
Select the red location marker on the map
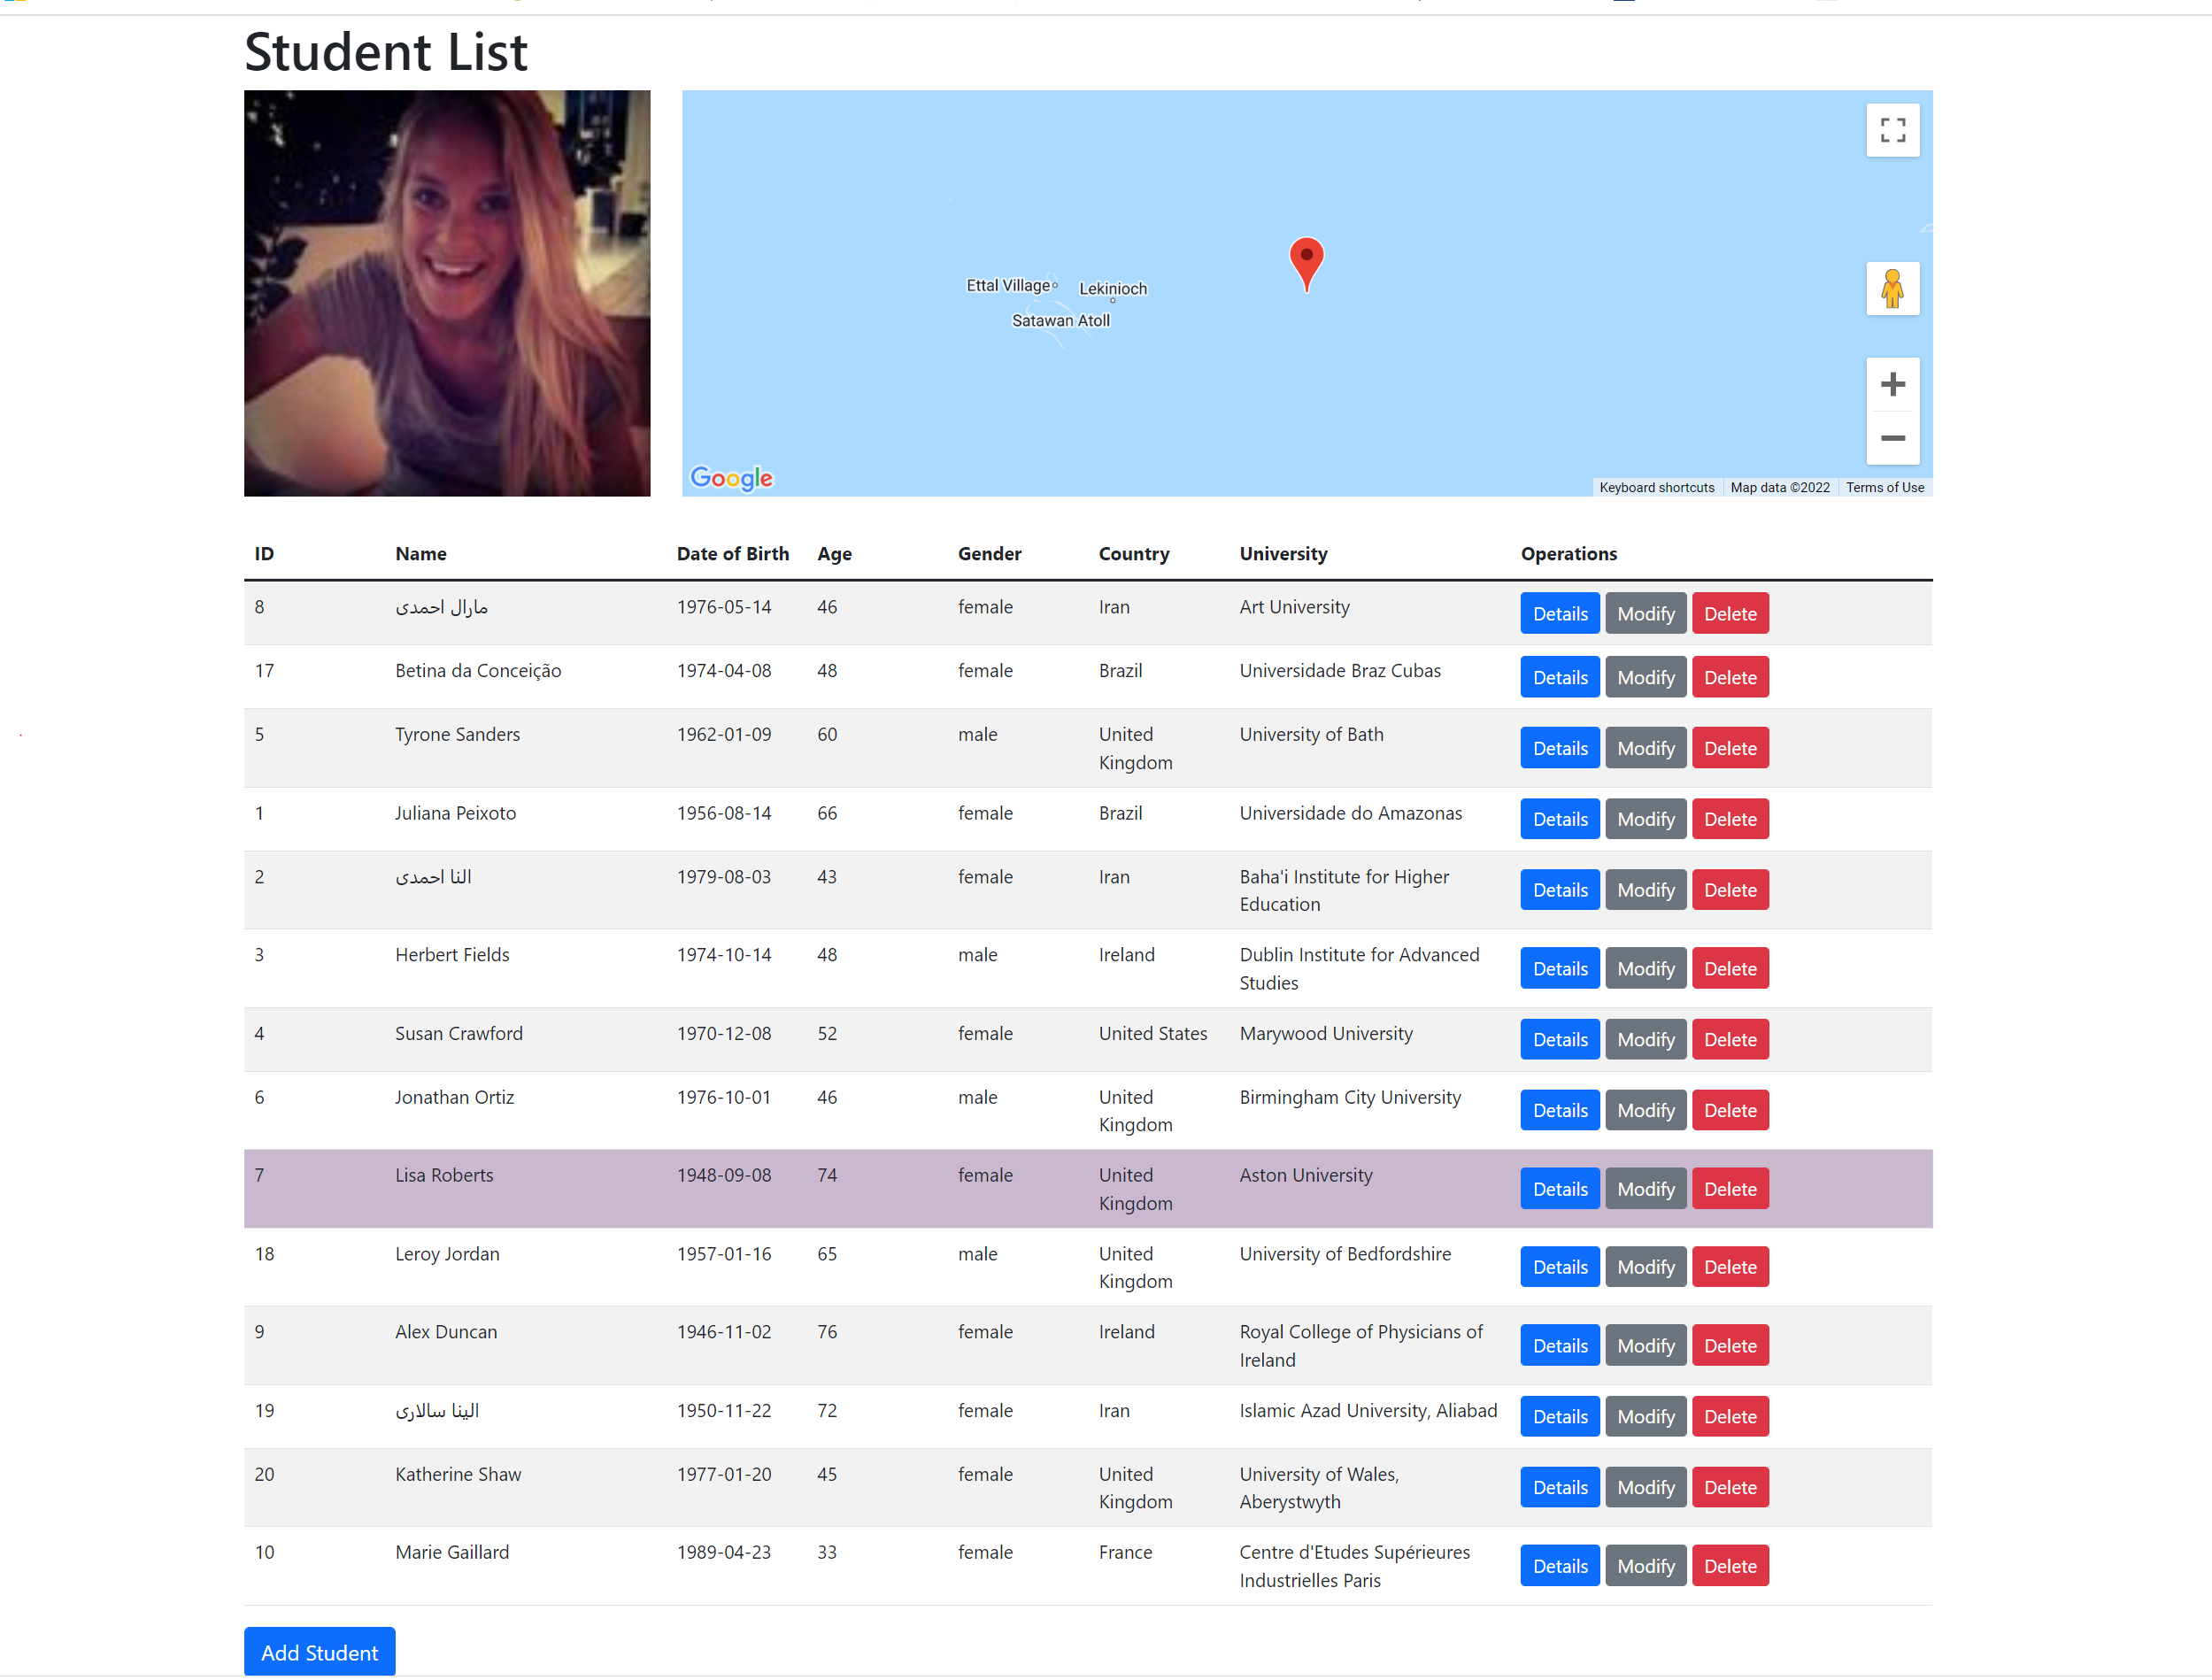pos(1306,262)
